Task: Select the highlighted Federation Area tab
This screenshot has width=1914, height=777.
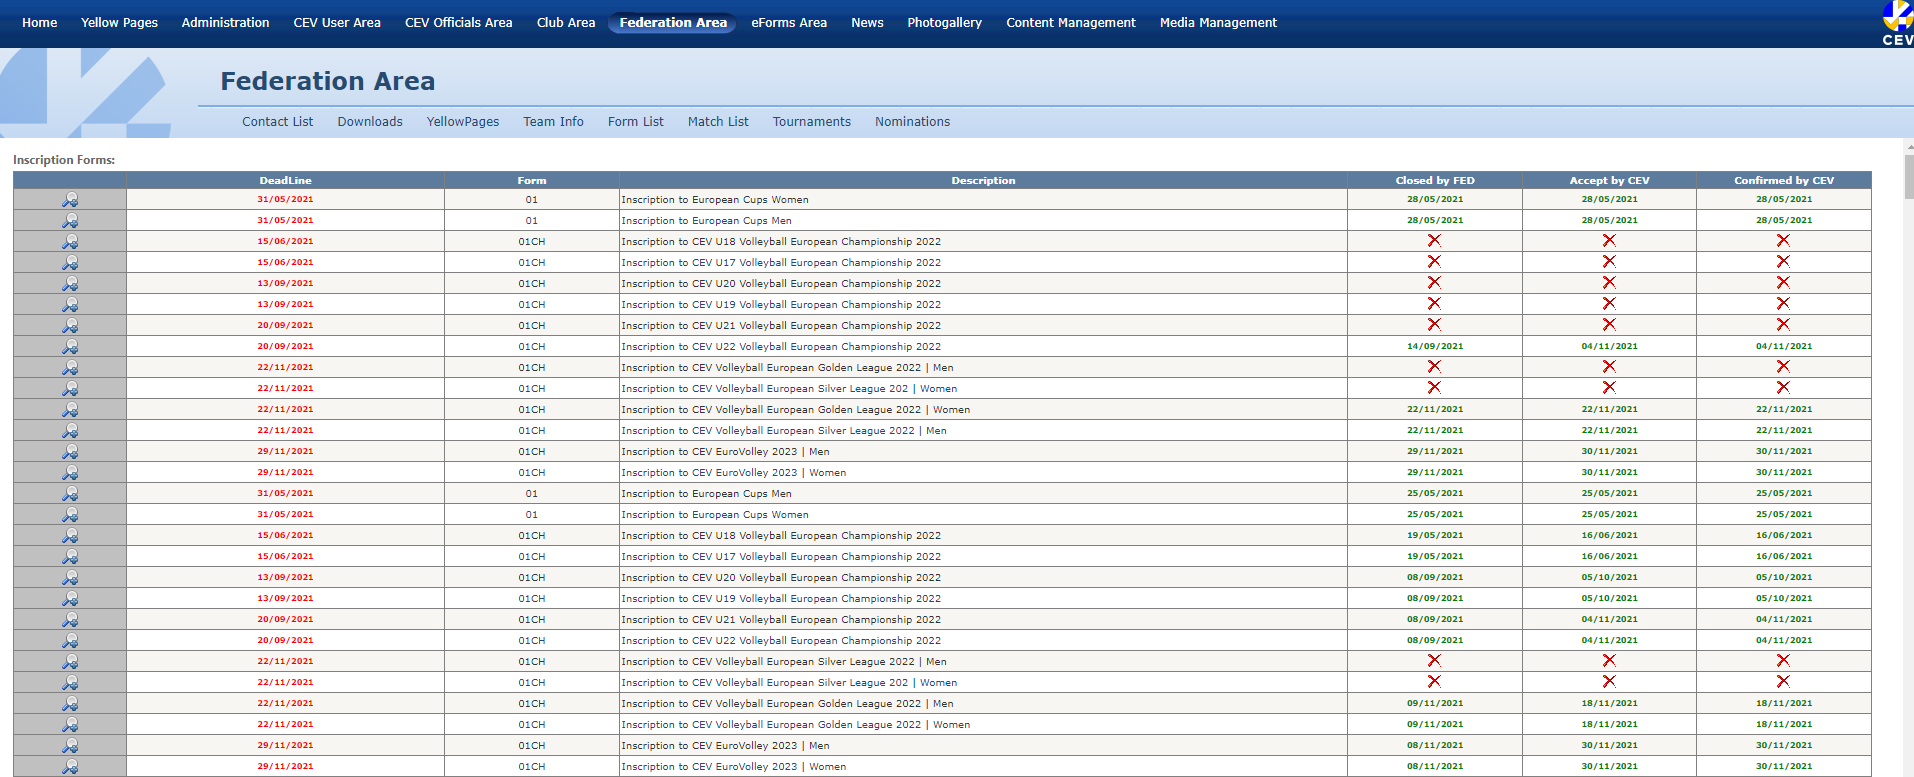Action: click(673, 22)
